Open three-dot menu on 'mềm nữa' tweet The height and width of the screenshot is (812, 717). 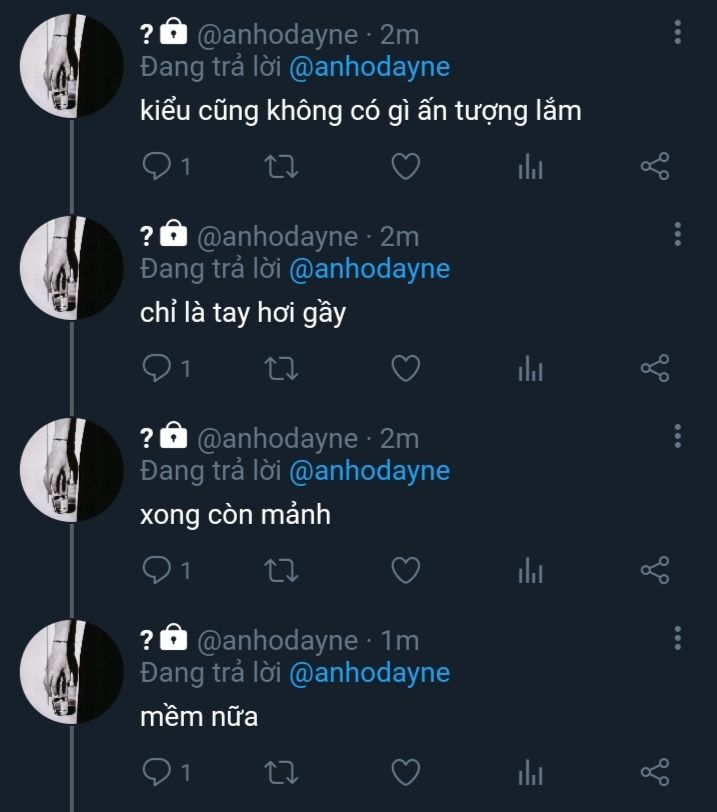coord(678,638)
